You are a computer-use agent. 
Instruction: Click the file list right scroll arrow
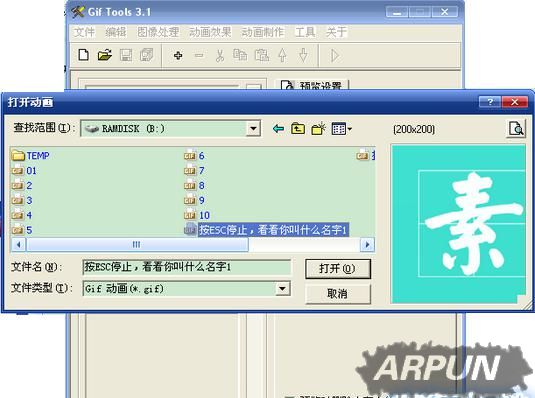pyautogui.click(x=367, y=244)
